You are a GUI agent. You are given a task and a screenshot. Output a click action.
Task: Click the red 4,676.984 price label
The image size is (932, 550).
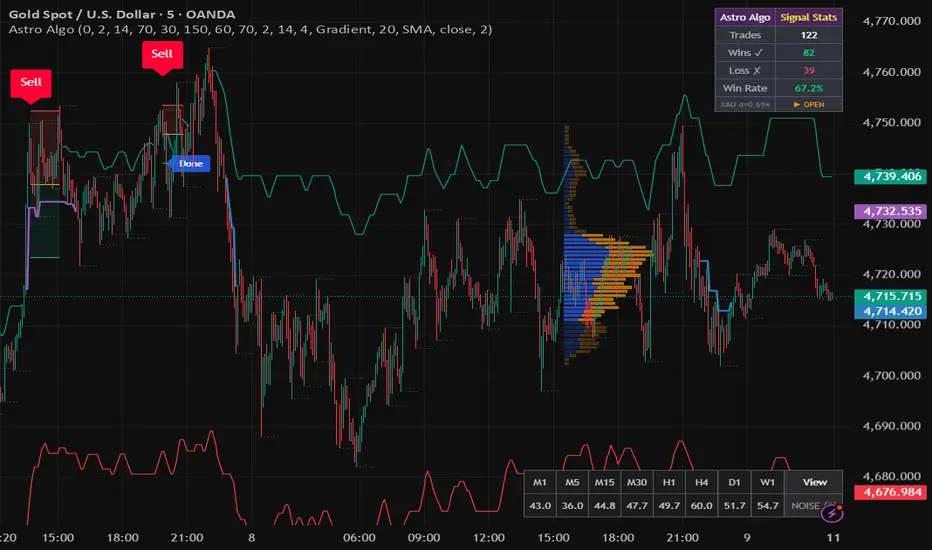coord(890,492)
